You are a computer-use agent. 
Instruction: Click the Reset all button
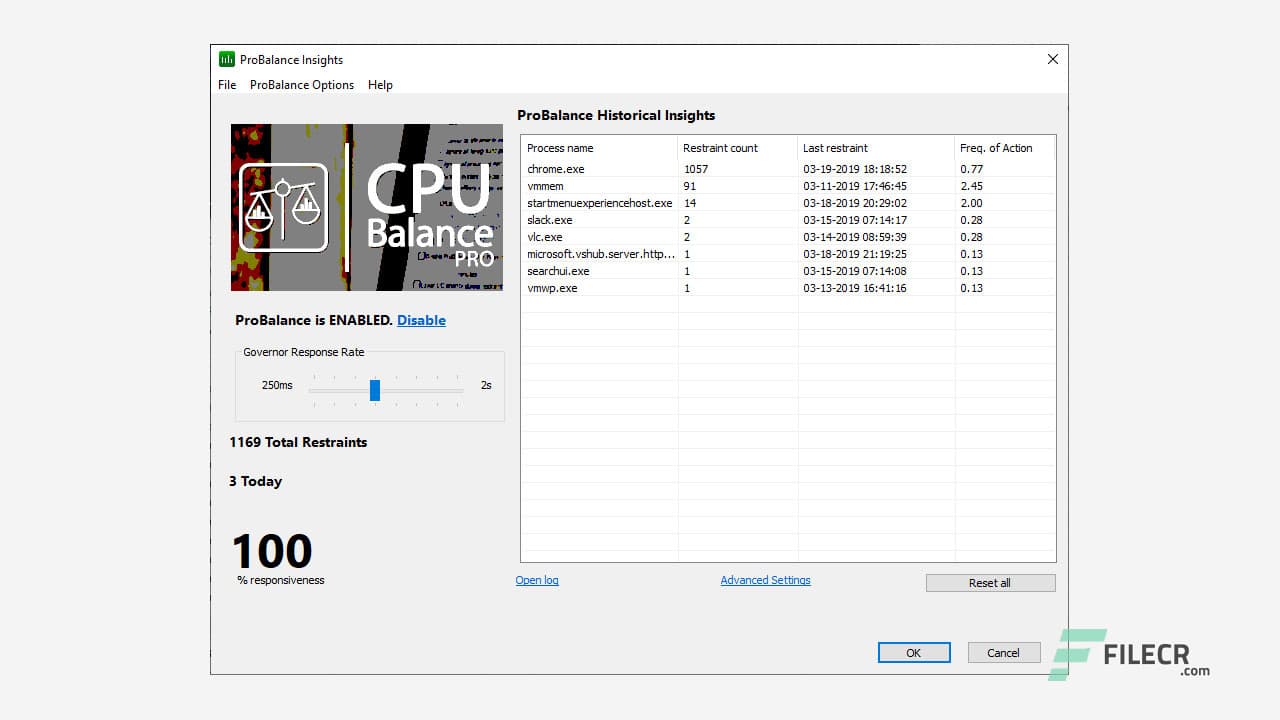[x=990, y=582]
